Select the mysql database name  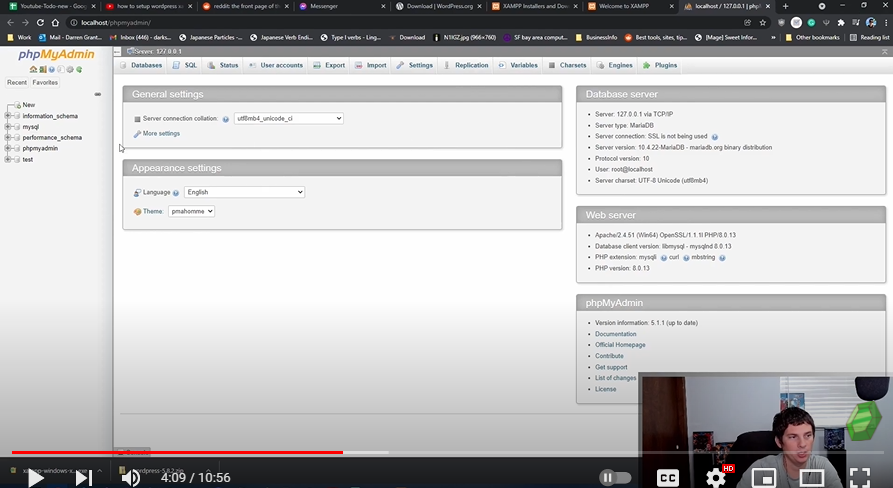[31, 127]
